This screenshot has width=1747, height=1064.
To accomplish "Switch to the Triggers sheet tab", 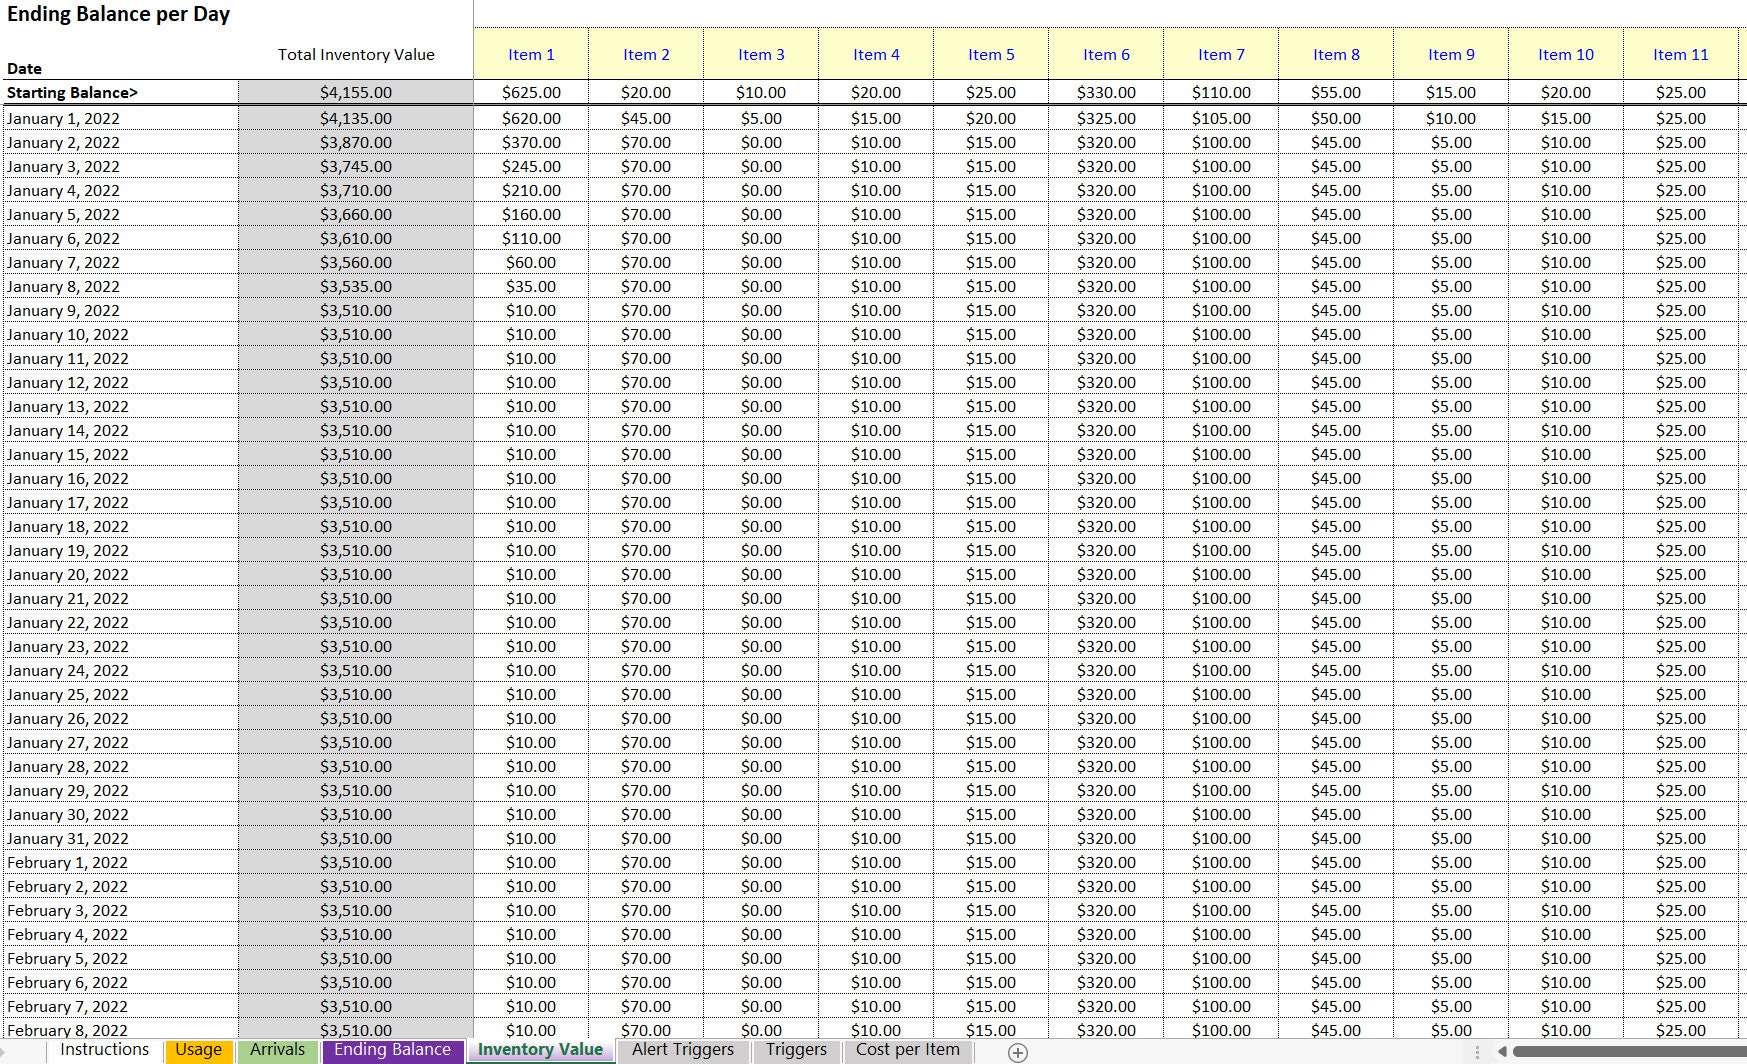I will [x=796, y=1050].
